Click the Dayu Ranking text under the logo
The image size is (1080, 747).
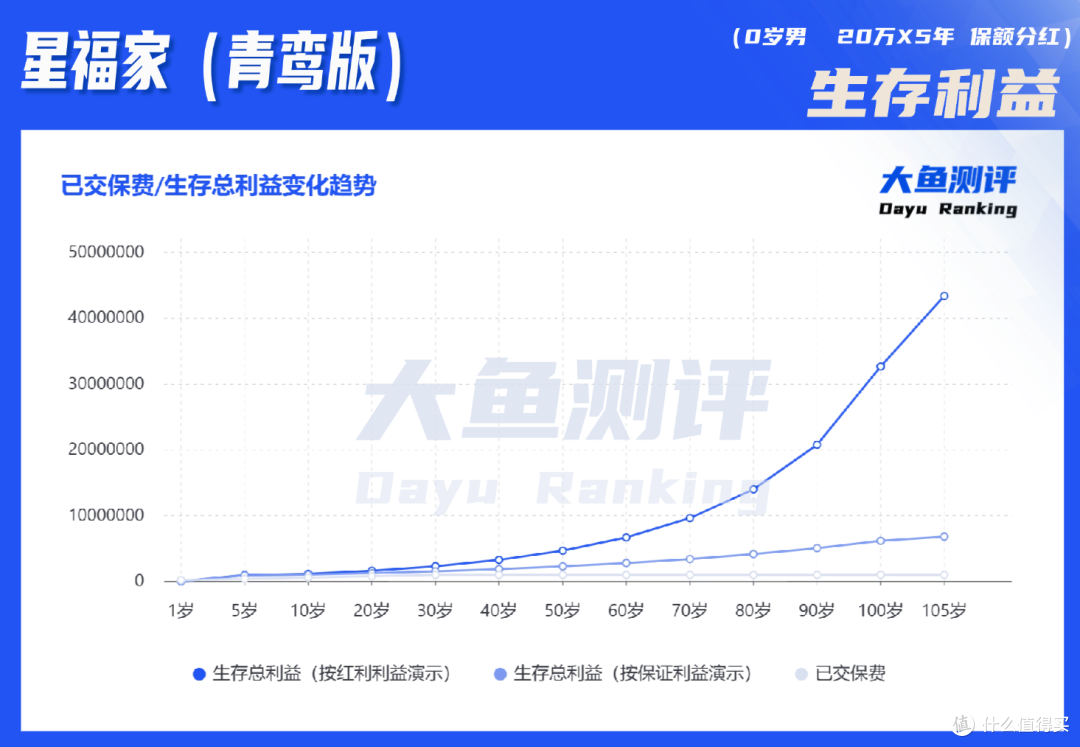pyautogui.click(x=948, y=209)
